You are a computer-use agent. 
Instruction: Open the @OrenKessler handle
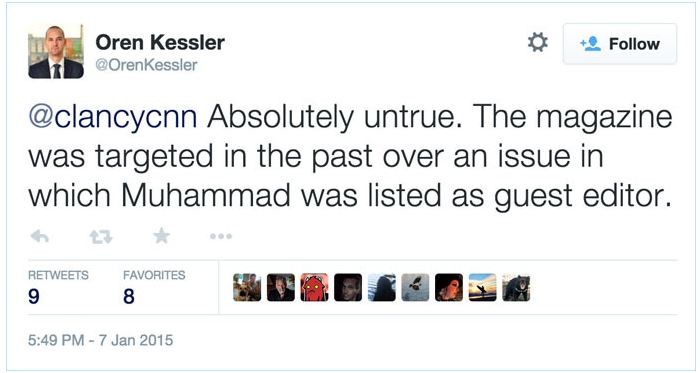click(146, 65)
